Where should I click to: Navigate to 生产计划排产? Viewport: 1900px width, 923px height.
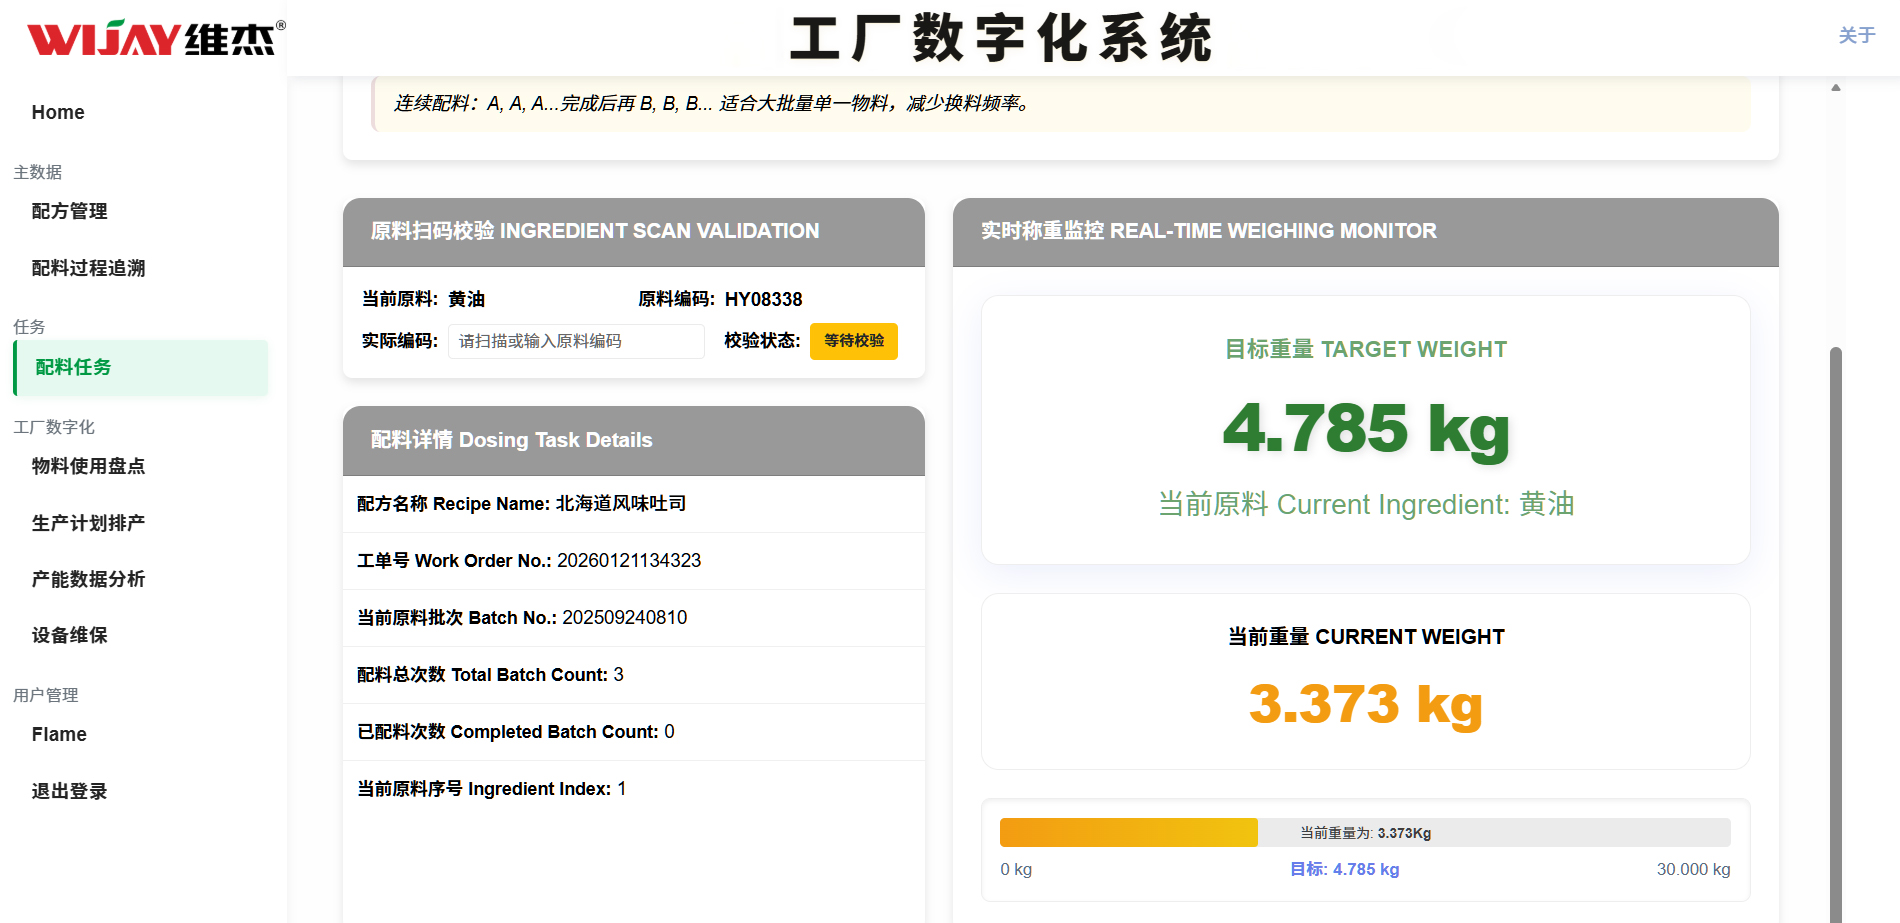[88, 523]
